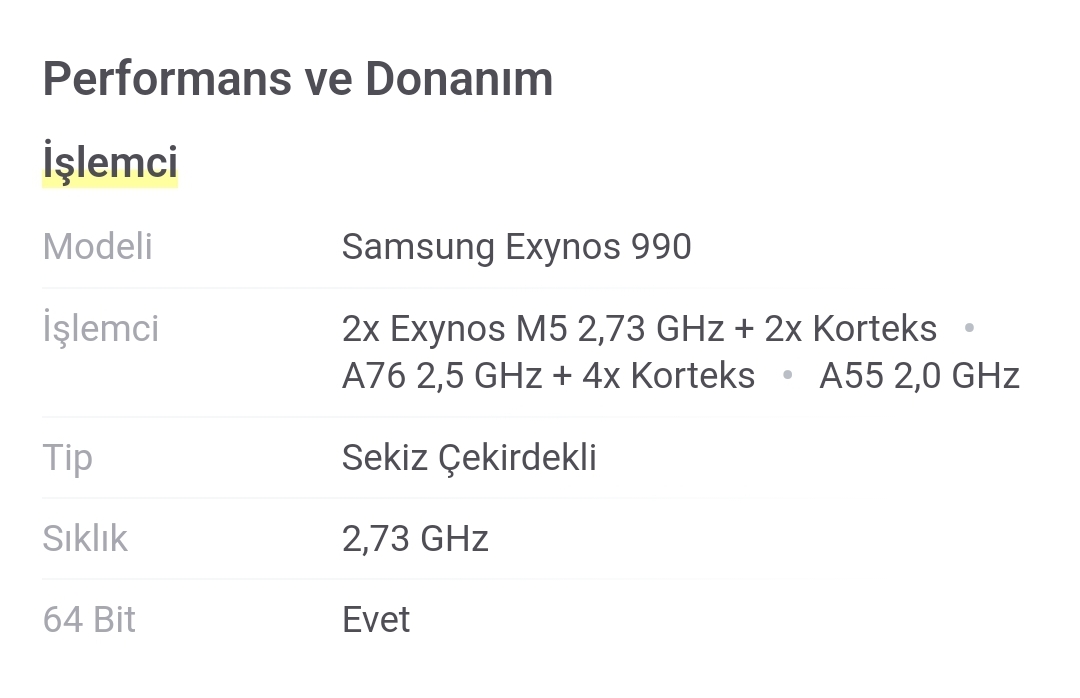Image resolution: width=1080 pixels, height=698 pixels.
Task: Click the divider line above the 64 Bit row
Action: click(x=400, y=579)
